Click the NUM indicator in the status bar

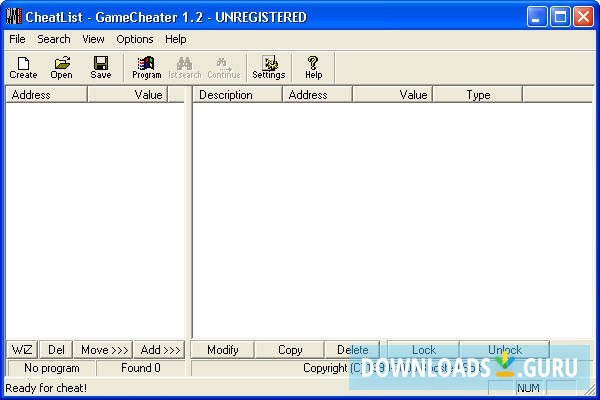coord(528,388)
